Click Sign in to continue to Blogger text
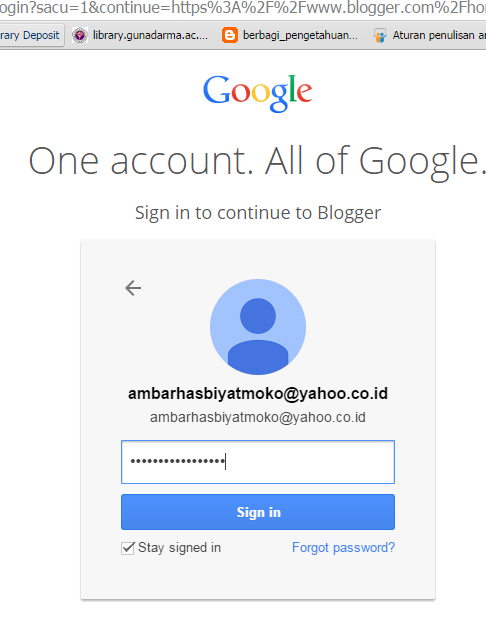Image resolution: width=486 pixels, height=618 pixels. [x=258, y=213]
